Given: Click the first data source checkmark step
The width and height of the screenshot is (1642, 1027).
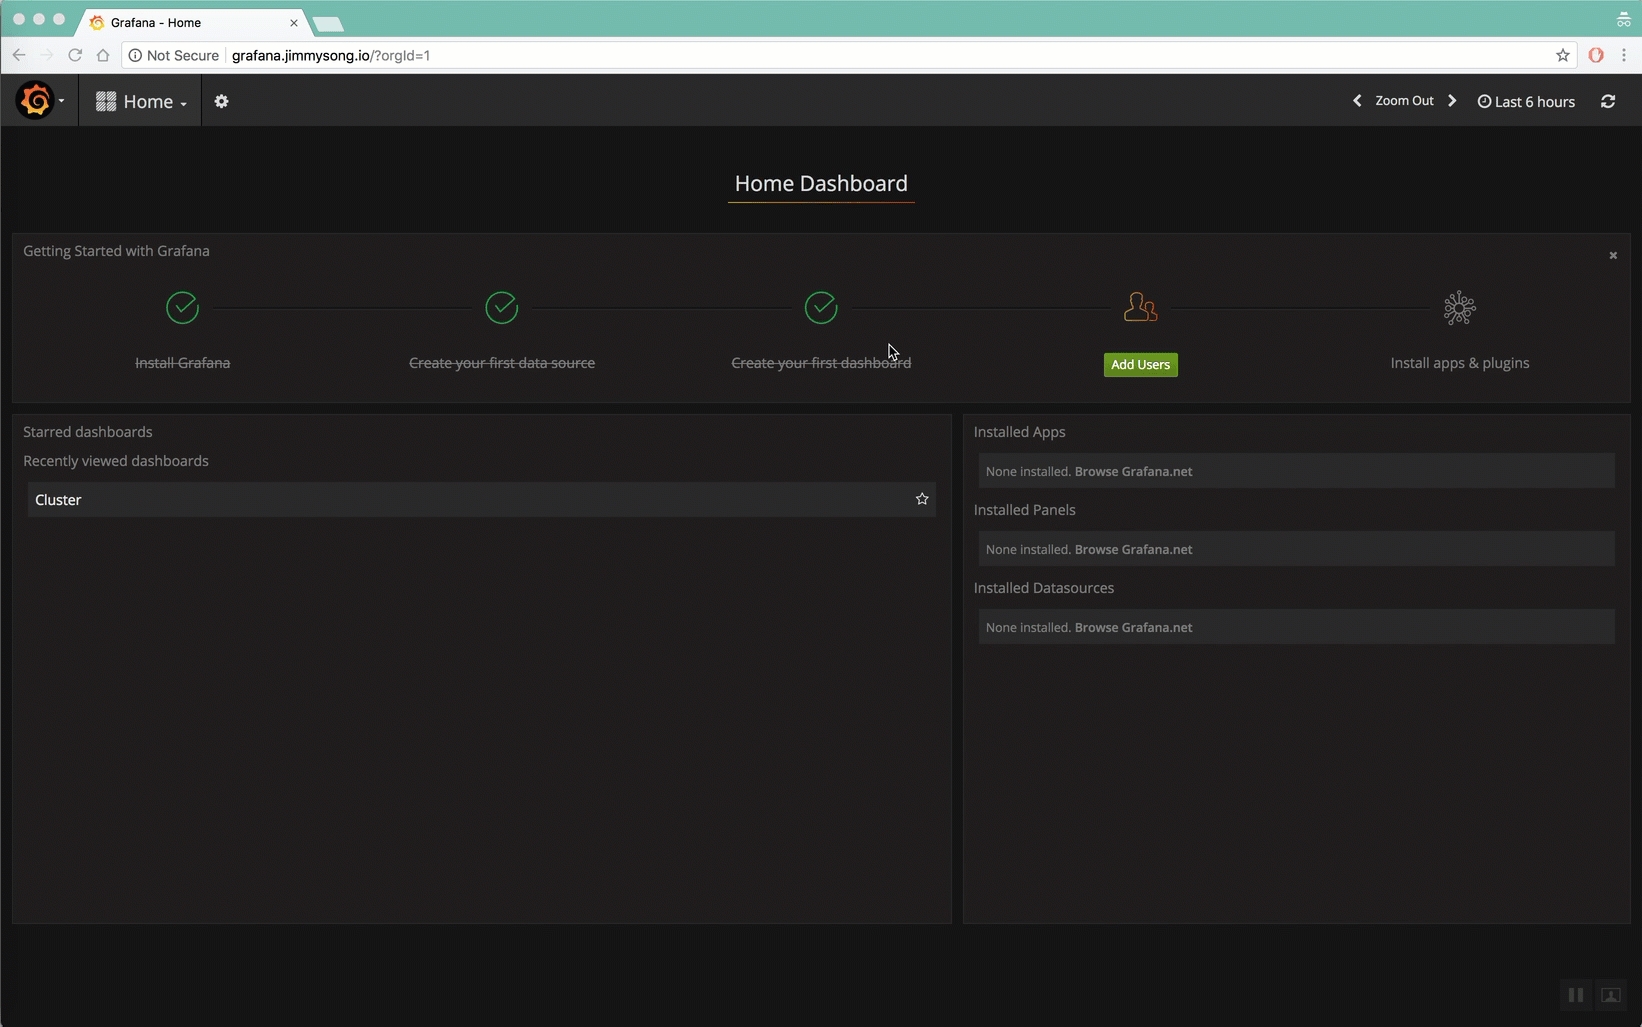Looking at the screenshot, I should coord(501,308).
